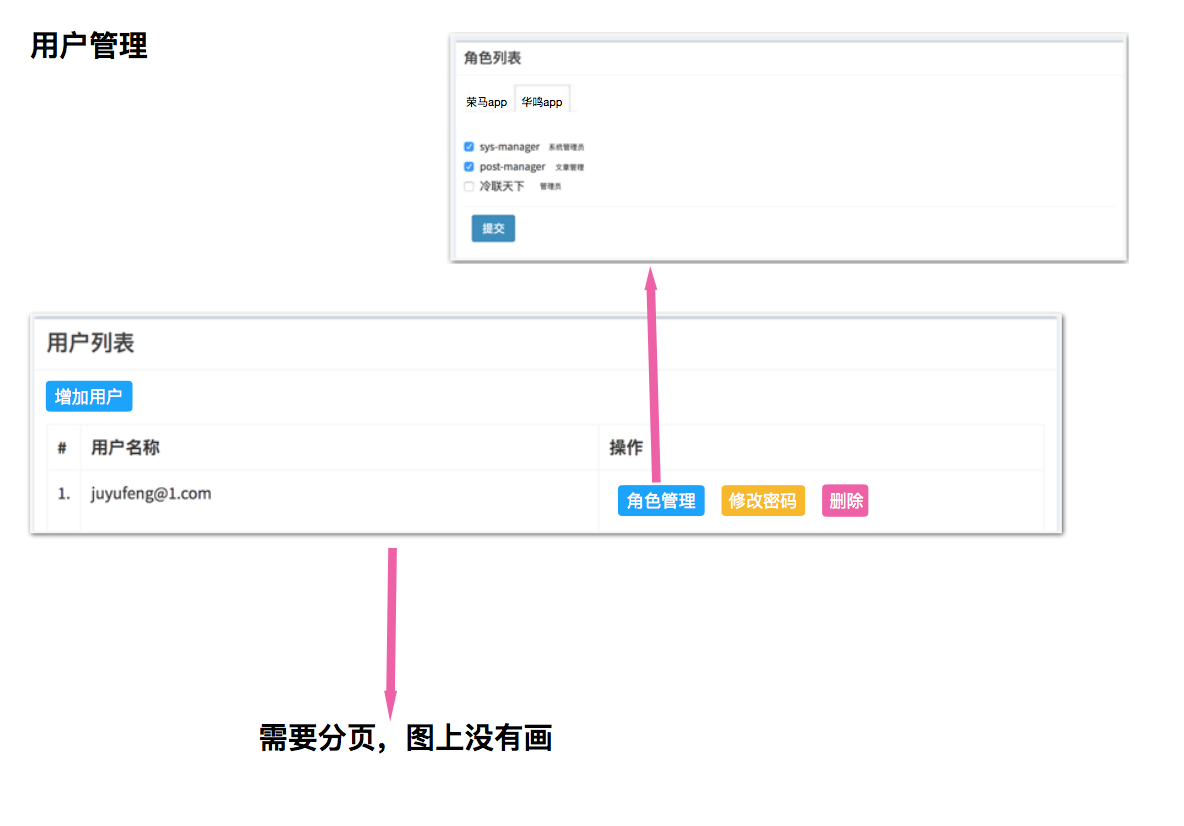Viewport: 1184px width, 826px height.
Task: Click the 增加用户 add user button
Action: coord(89,397)
